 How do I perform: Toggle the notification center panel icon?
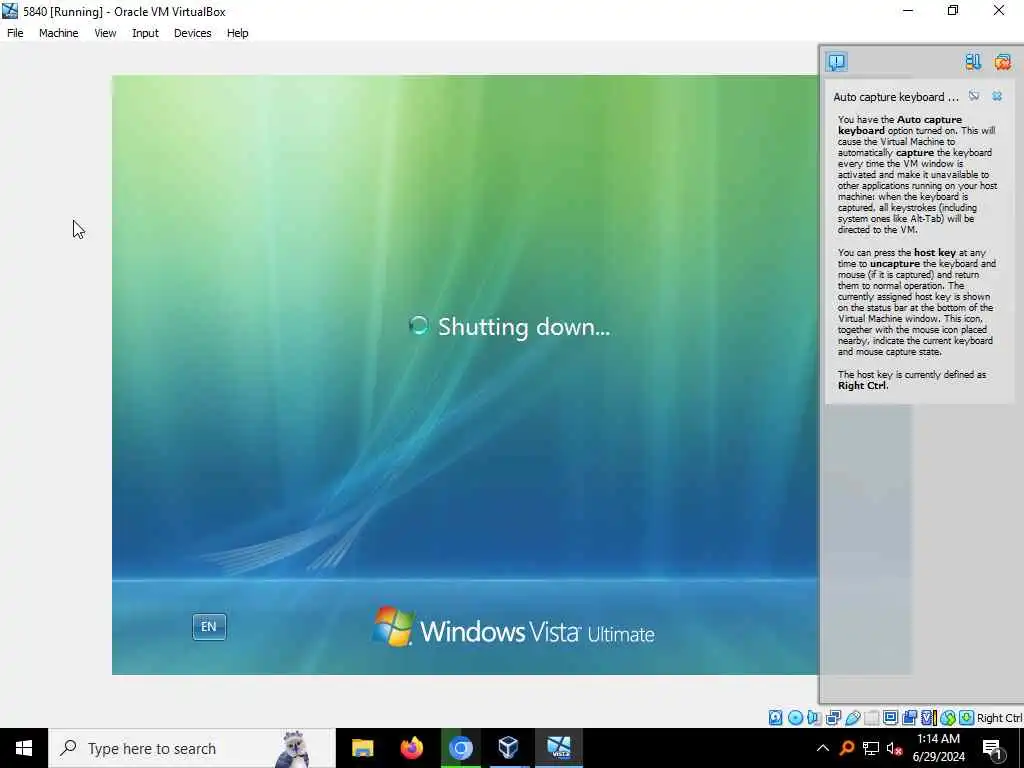pyautogui.click(x=837, y=61)
